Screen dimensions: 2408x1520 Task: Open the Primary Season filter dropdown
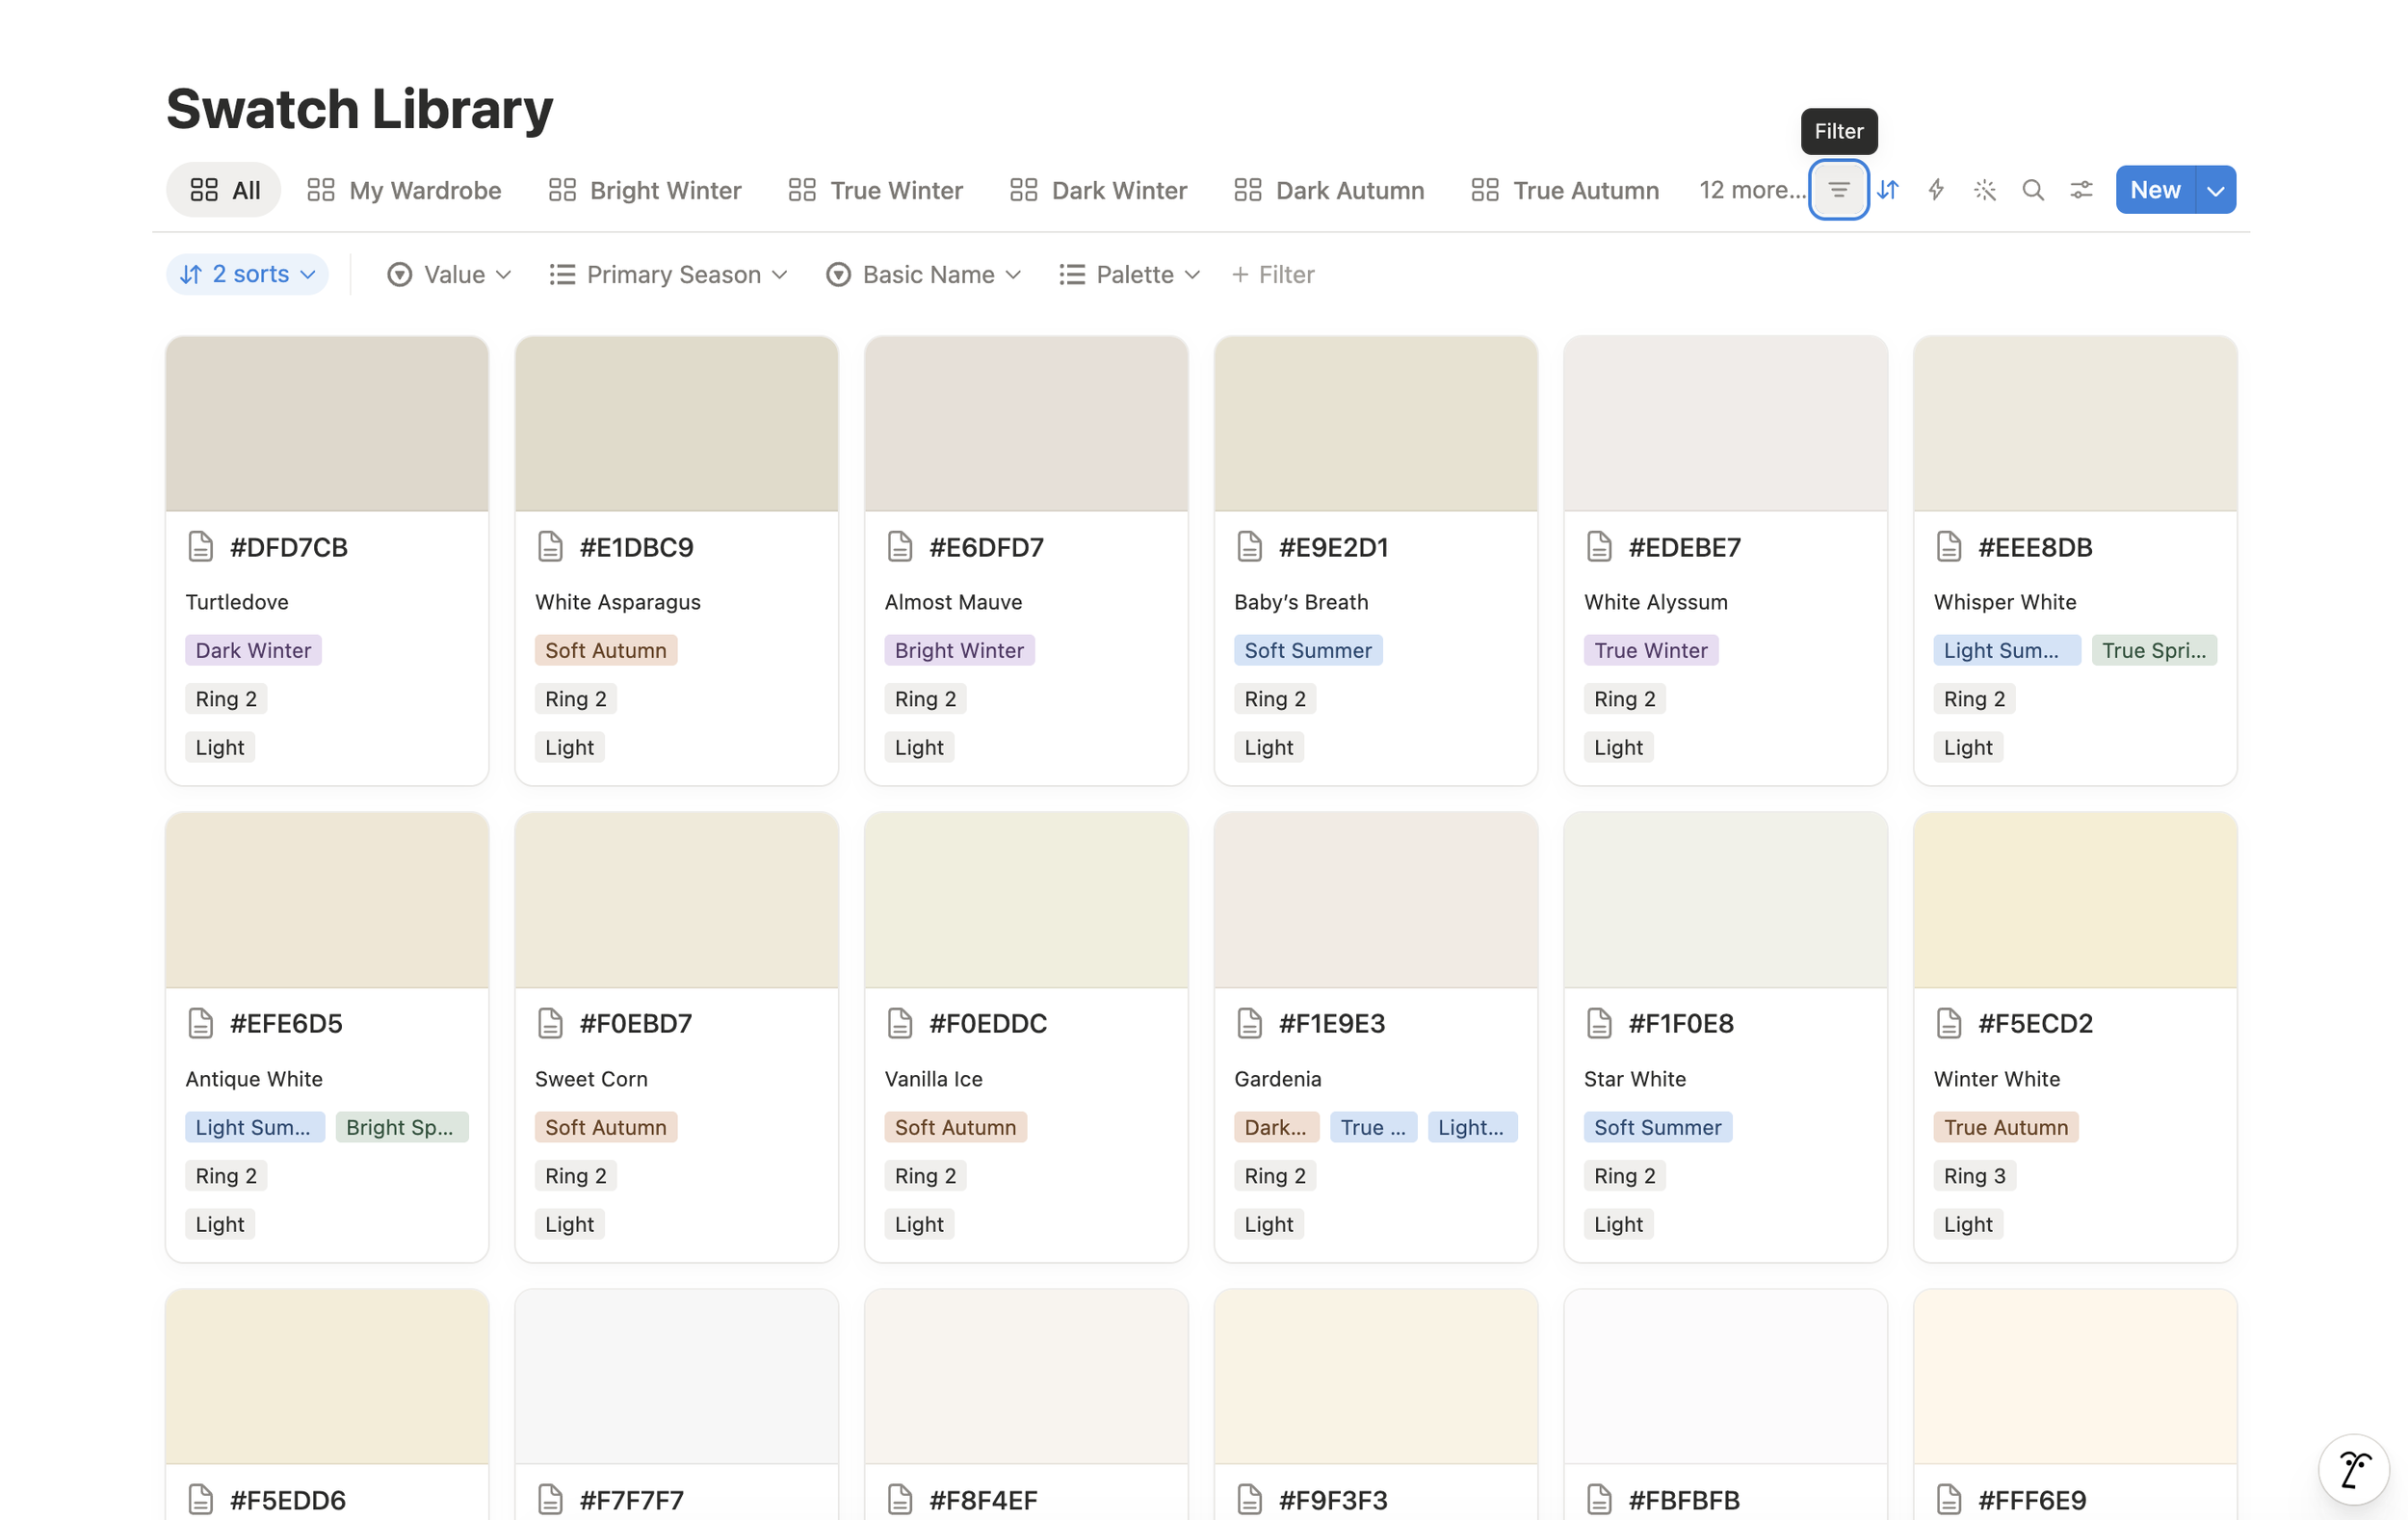pyautogui.click(x=668, y=274)
